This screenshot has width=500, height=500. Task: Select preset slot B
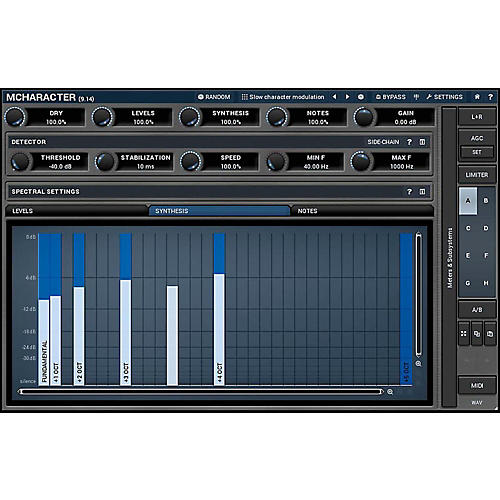(486, 201)
